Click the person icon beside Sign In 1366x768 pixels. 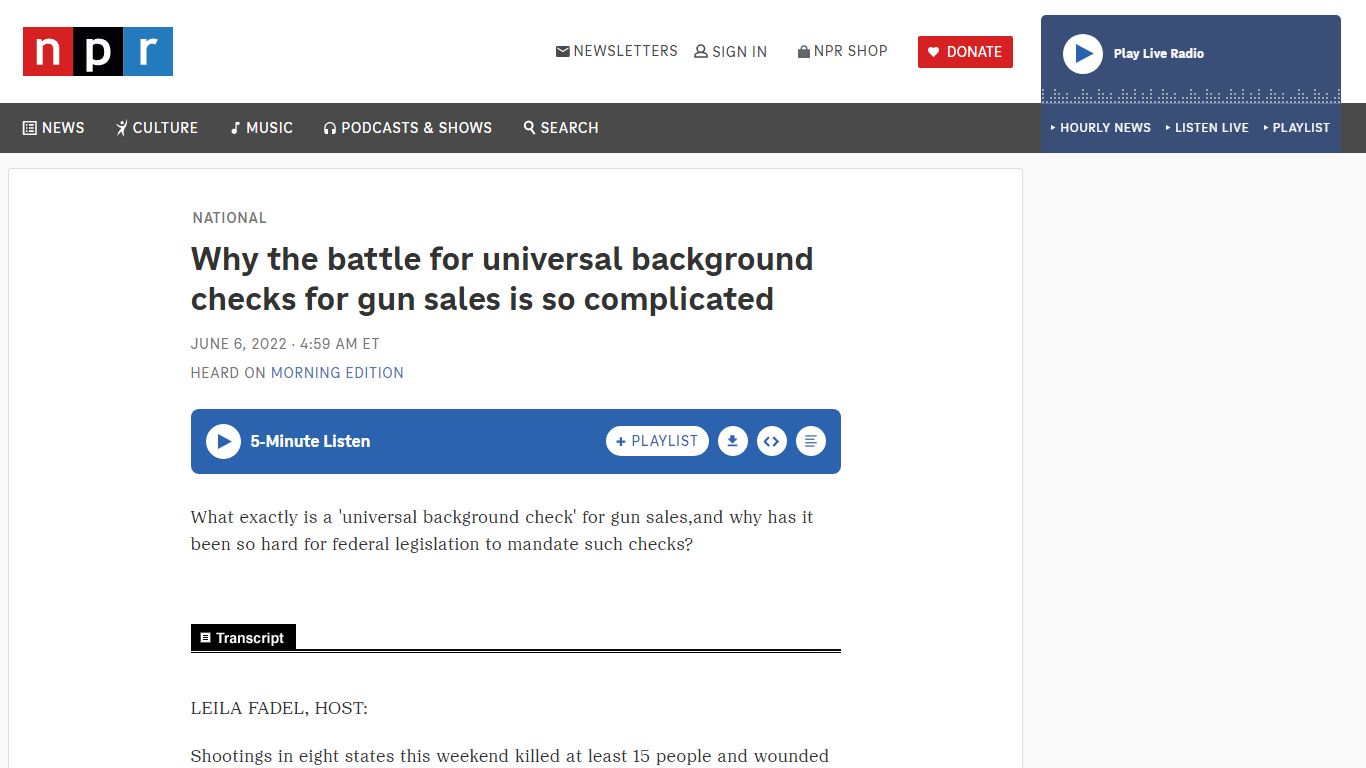(701, 52)
